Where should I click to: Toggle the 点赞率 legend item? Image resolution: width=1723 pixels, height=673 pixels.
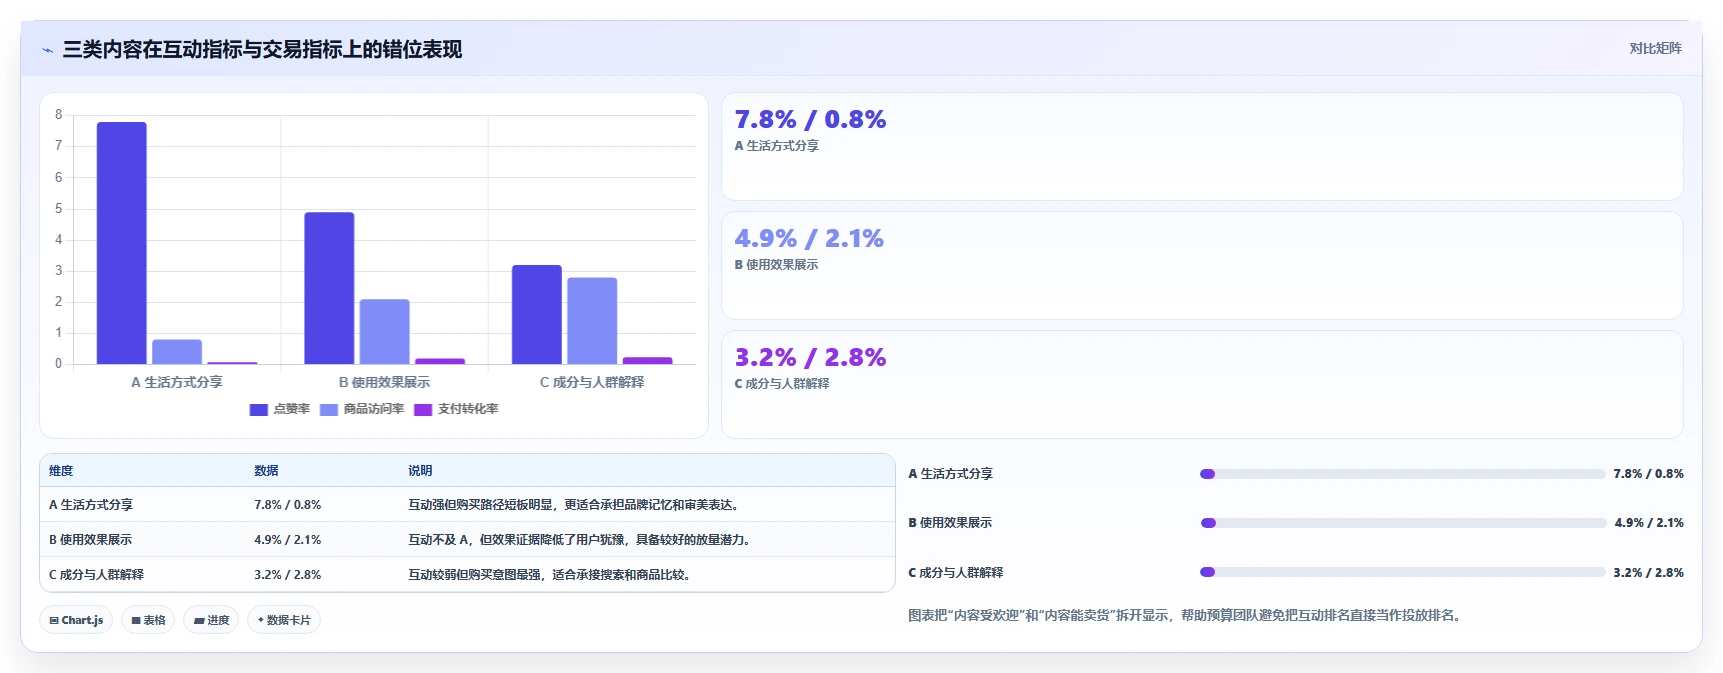click(280, 409)
